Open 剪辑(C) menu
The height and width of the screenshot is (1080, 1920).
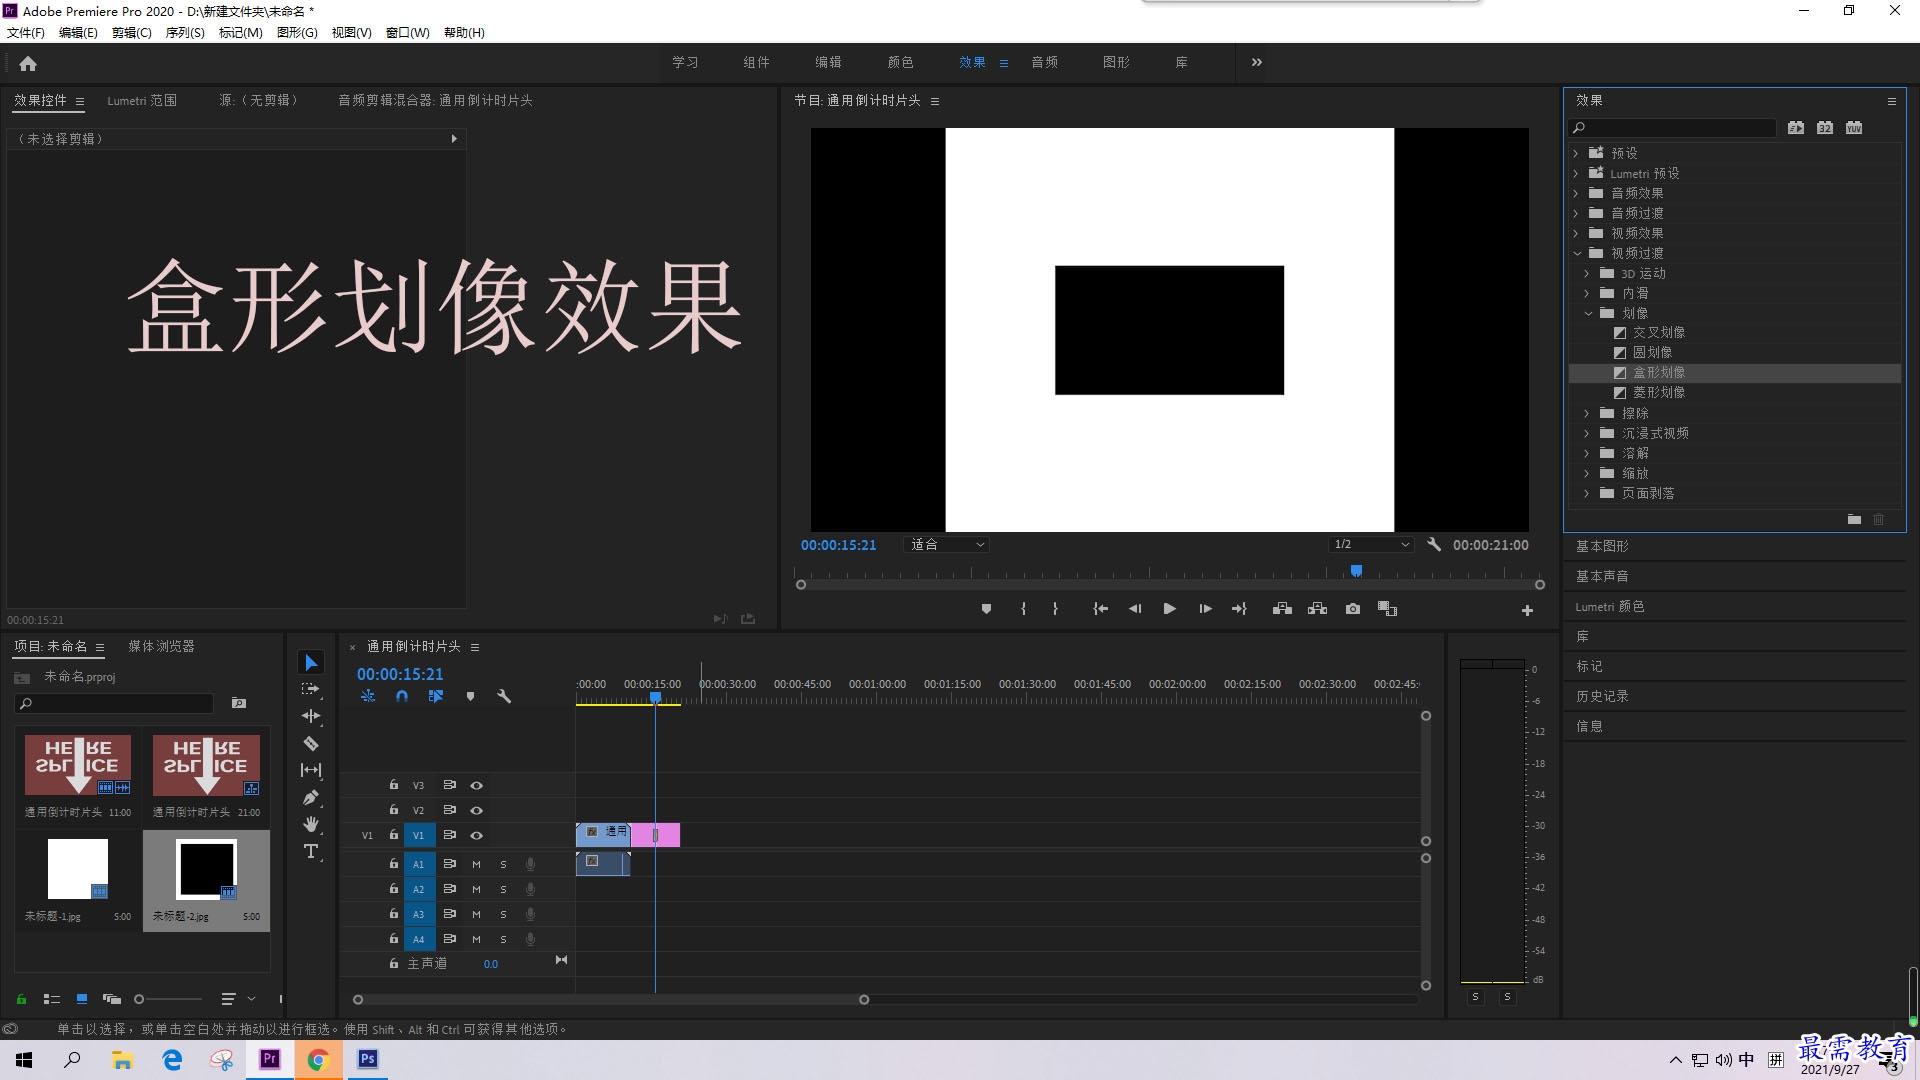[x=132, y=33]
